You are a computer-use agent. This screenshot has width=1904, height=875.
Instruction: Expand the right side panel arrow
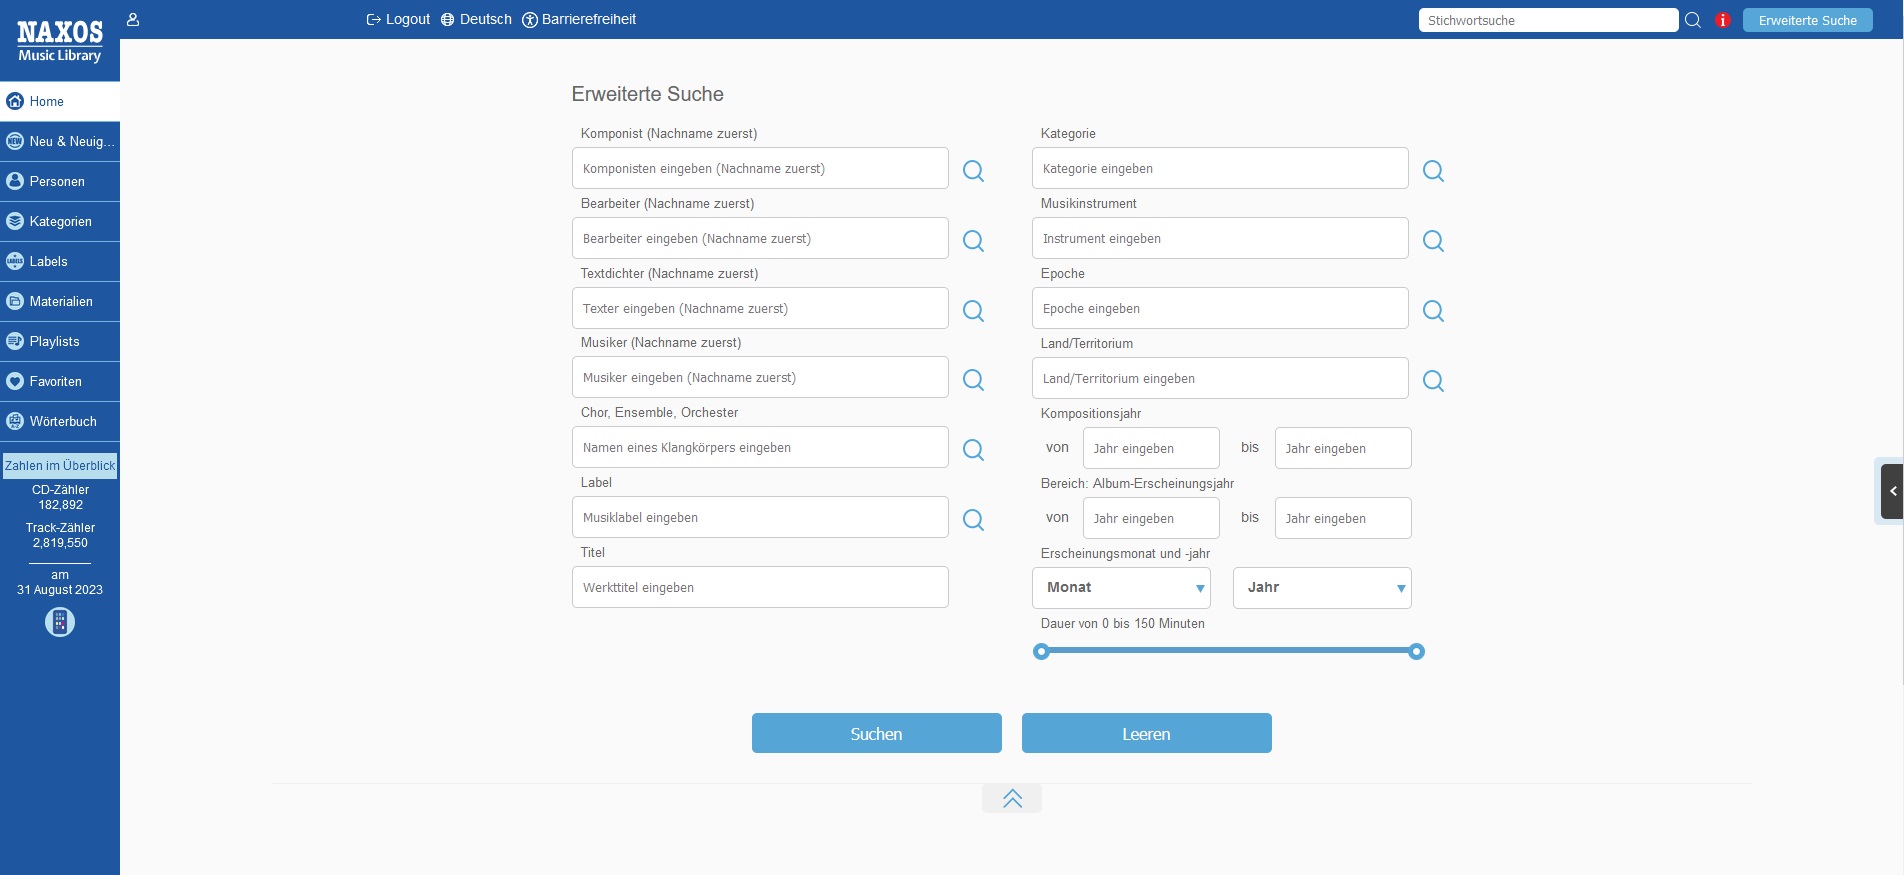[1892, 491]
